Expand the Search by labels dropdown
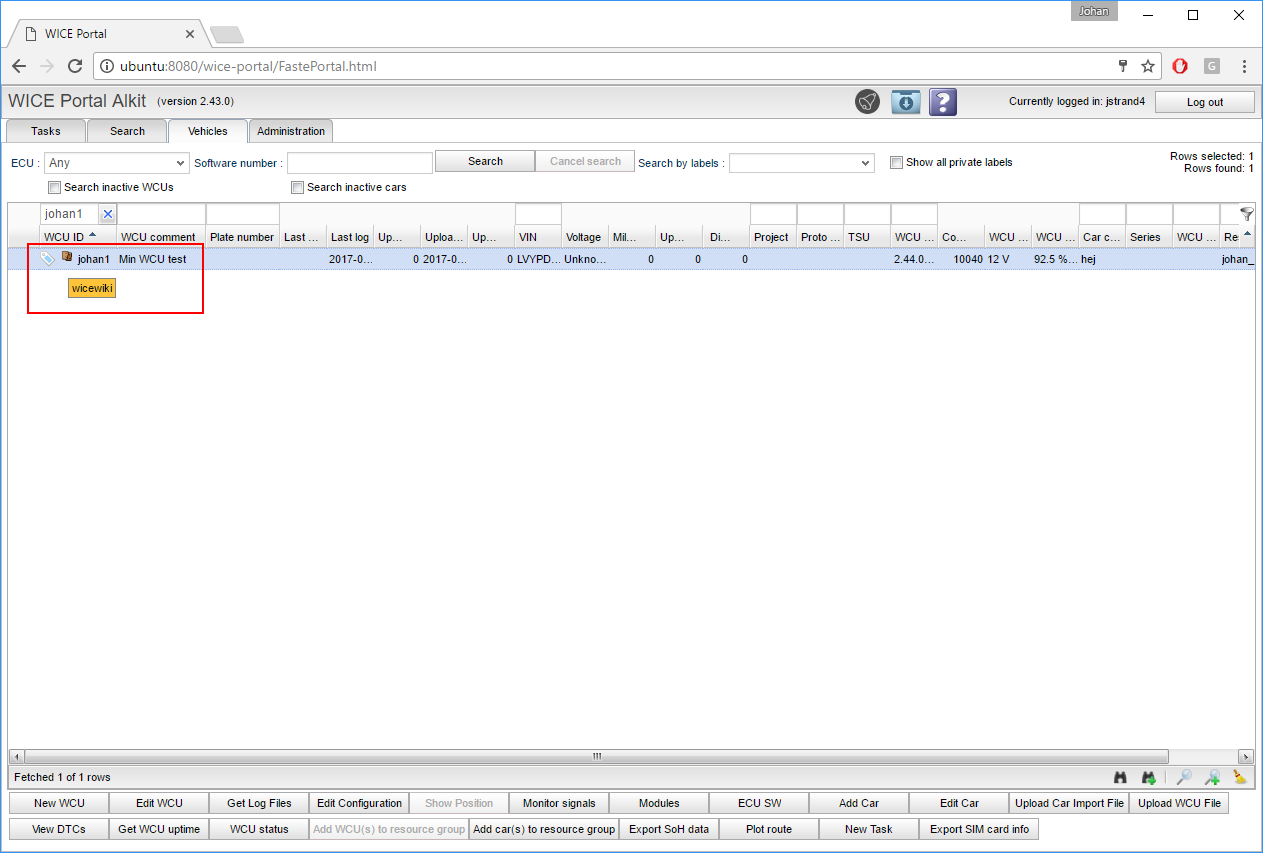Viewport: 1263px width, 853px height. 801,163
